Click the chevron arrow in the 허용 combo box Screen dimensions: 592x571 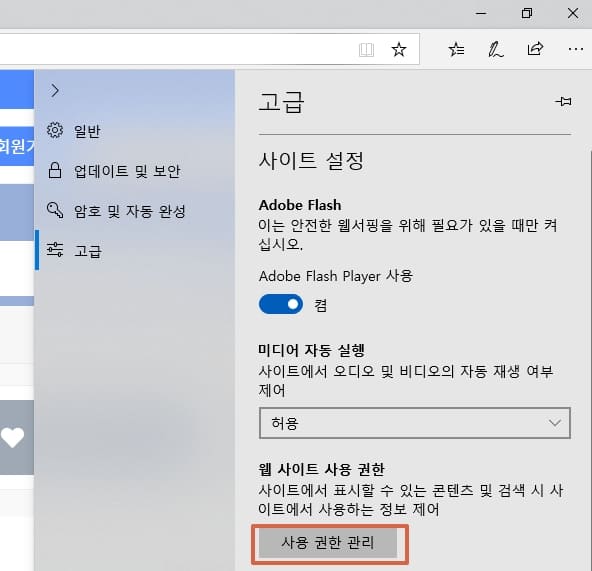tap(554, 423)
